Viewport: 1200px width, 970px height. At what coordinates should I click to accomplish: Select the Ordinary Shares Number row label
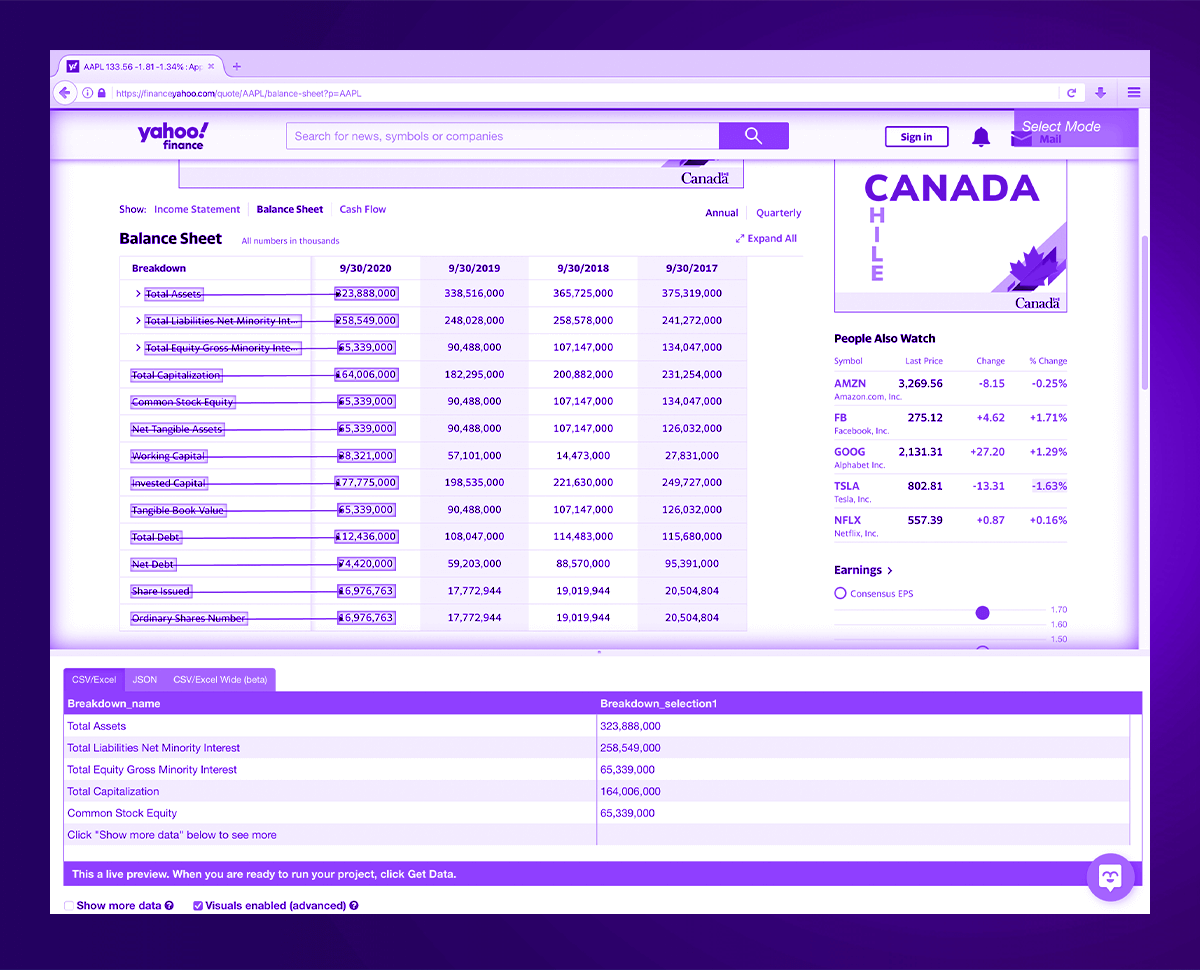click(x=189, y=618)
